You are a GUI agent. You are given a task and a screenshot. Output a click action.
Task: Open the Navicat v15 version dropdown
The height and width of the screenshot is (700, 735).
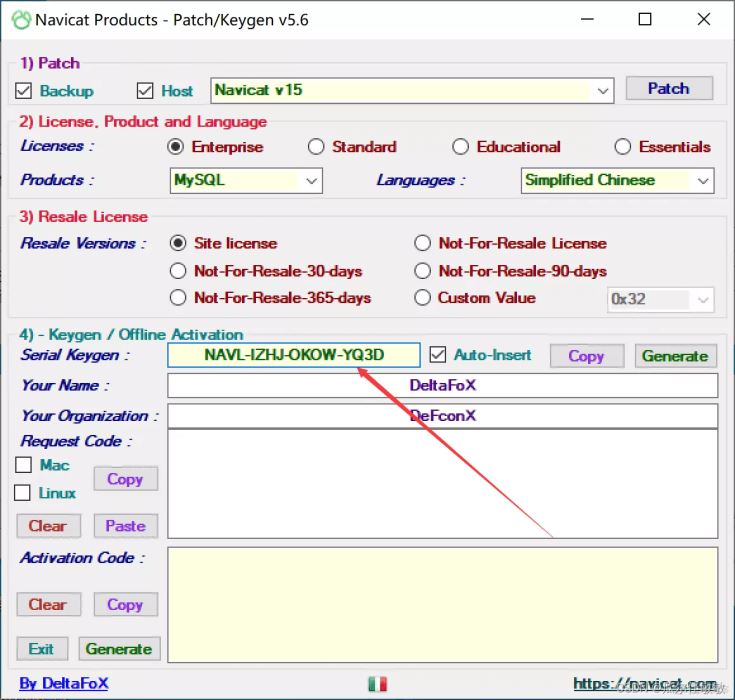coord(603,90)
